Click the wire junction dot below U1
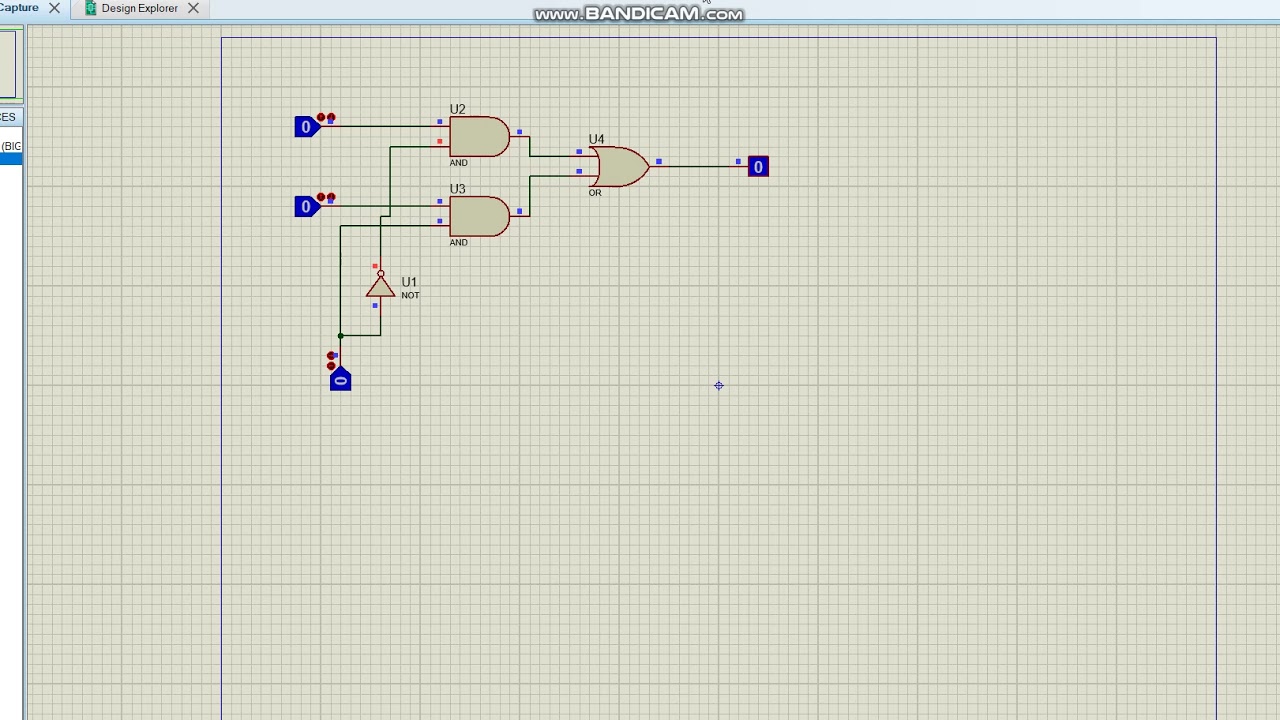Image resolution: width=1280 pixels, height=720 pixels. (340, 336)
